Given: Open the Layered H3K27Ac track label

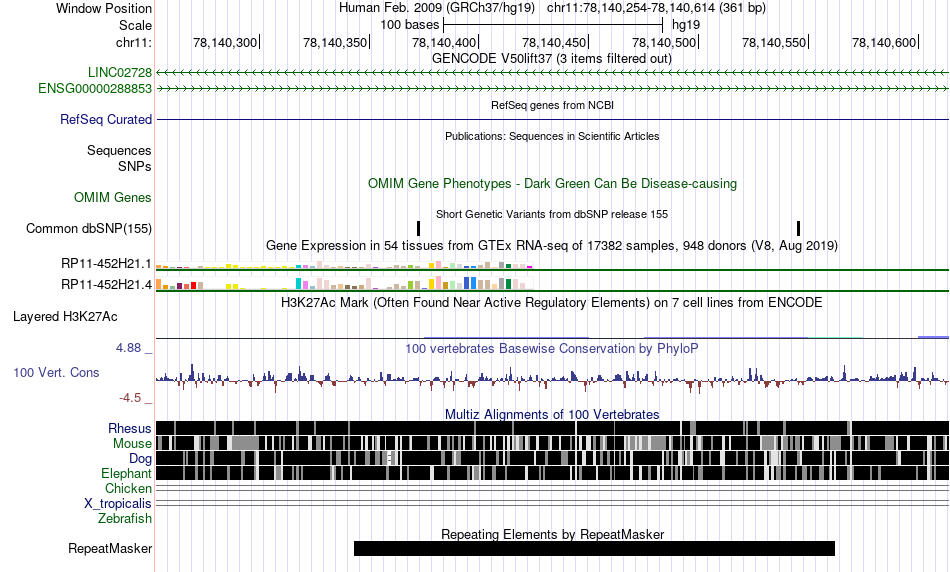Looking at the screenshot, I should coord(65,317).
